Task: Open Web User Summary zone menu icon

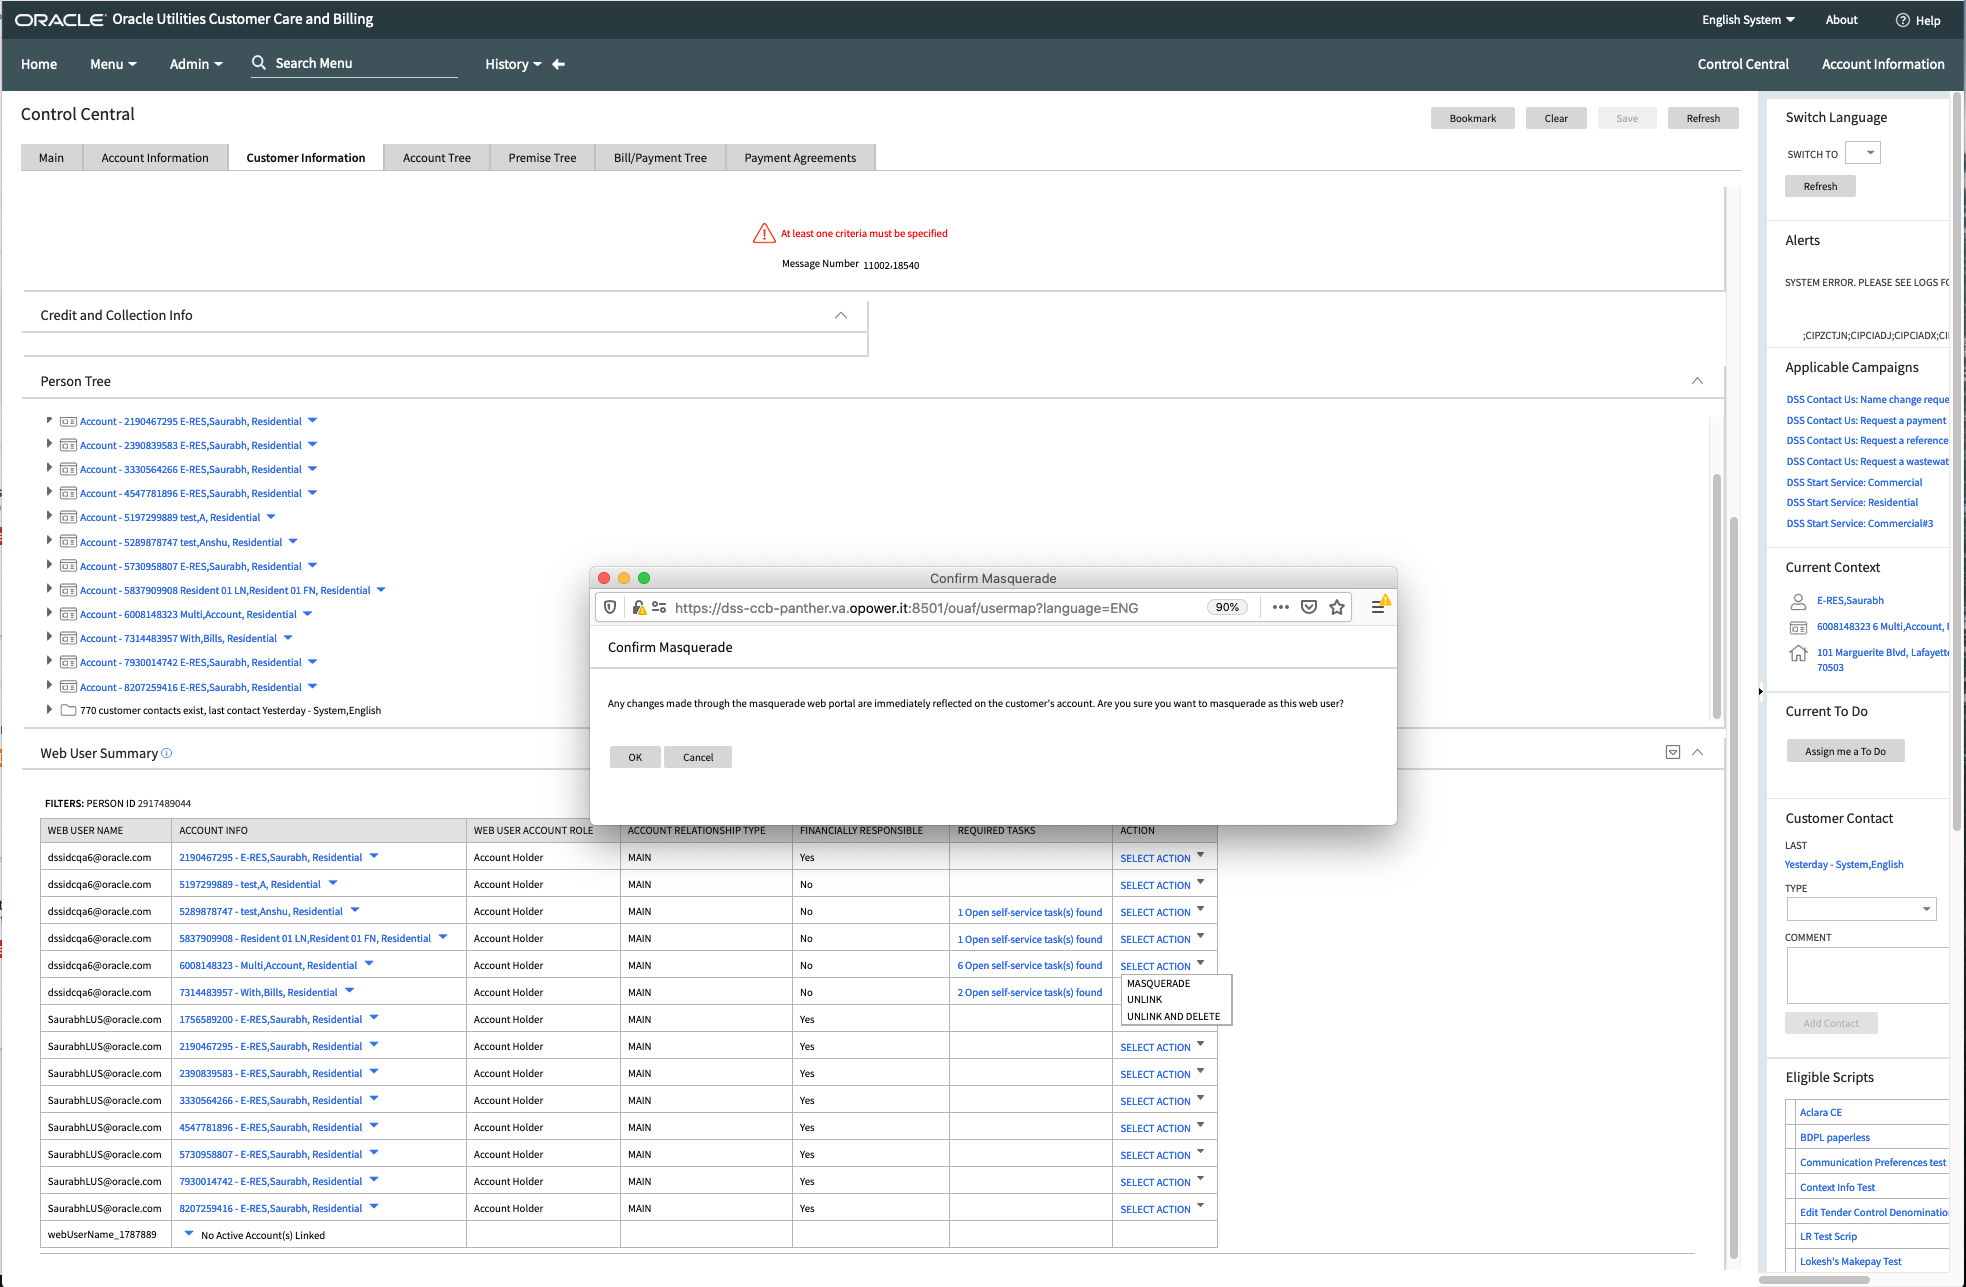Action: click(1673, 752)
